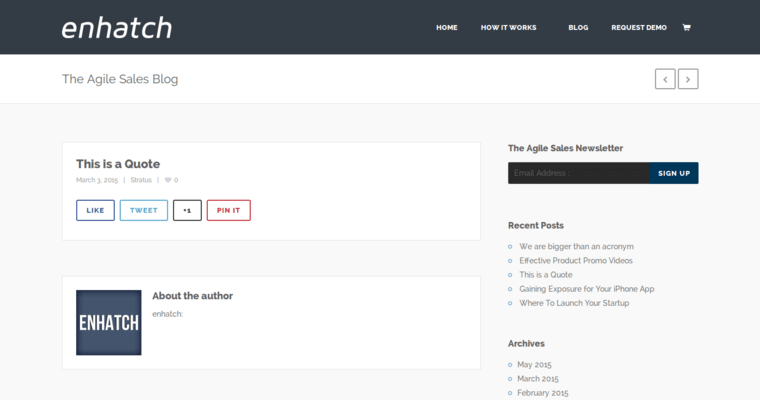Click the enhatch logo in header
Image resolution: width=760 pixels, height=400 pixels.
pyautogui.click(x=116, y=28)
